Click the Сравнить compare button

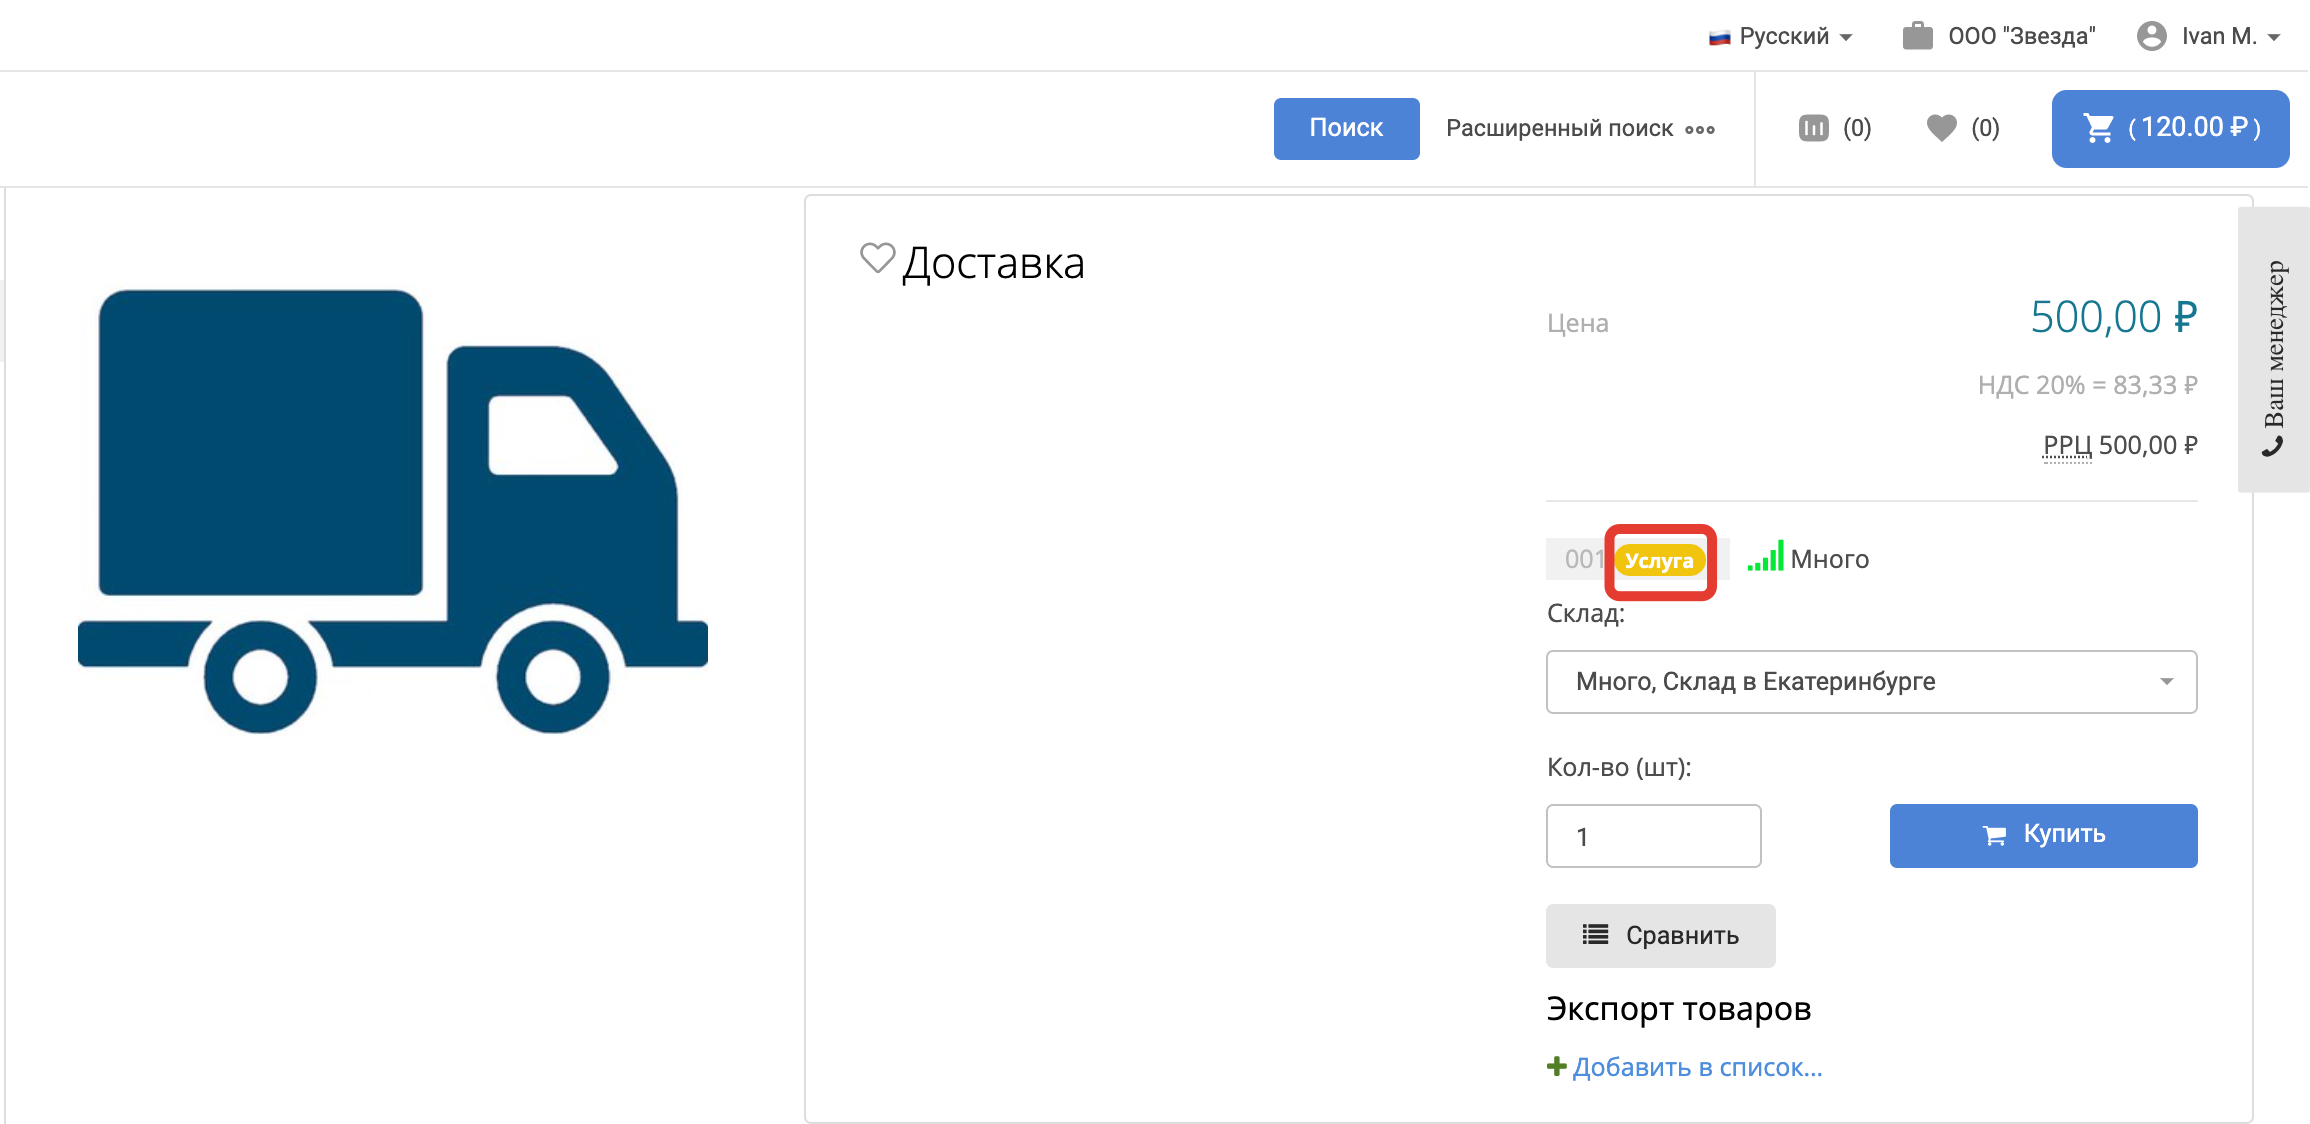pyautogui.click(x=1660, y=936)
